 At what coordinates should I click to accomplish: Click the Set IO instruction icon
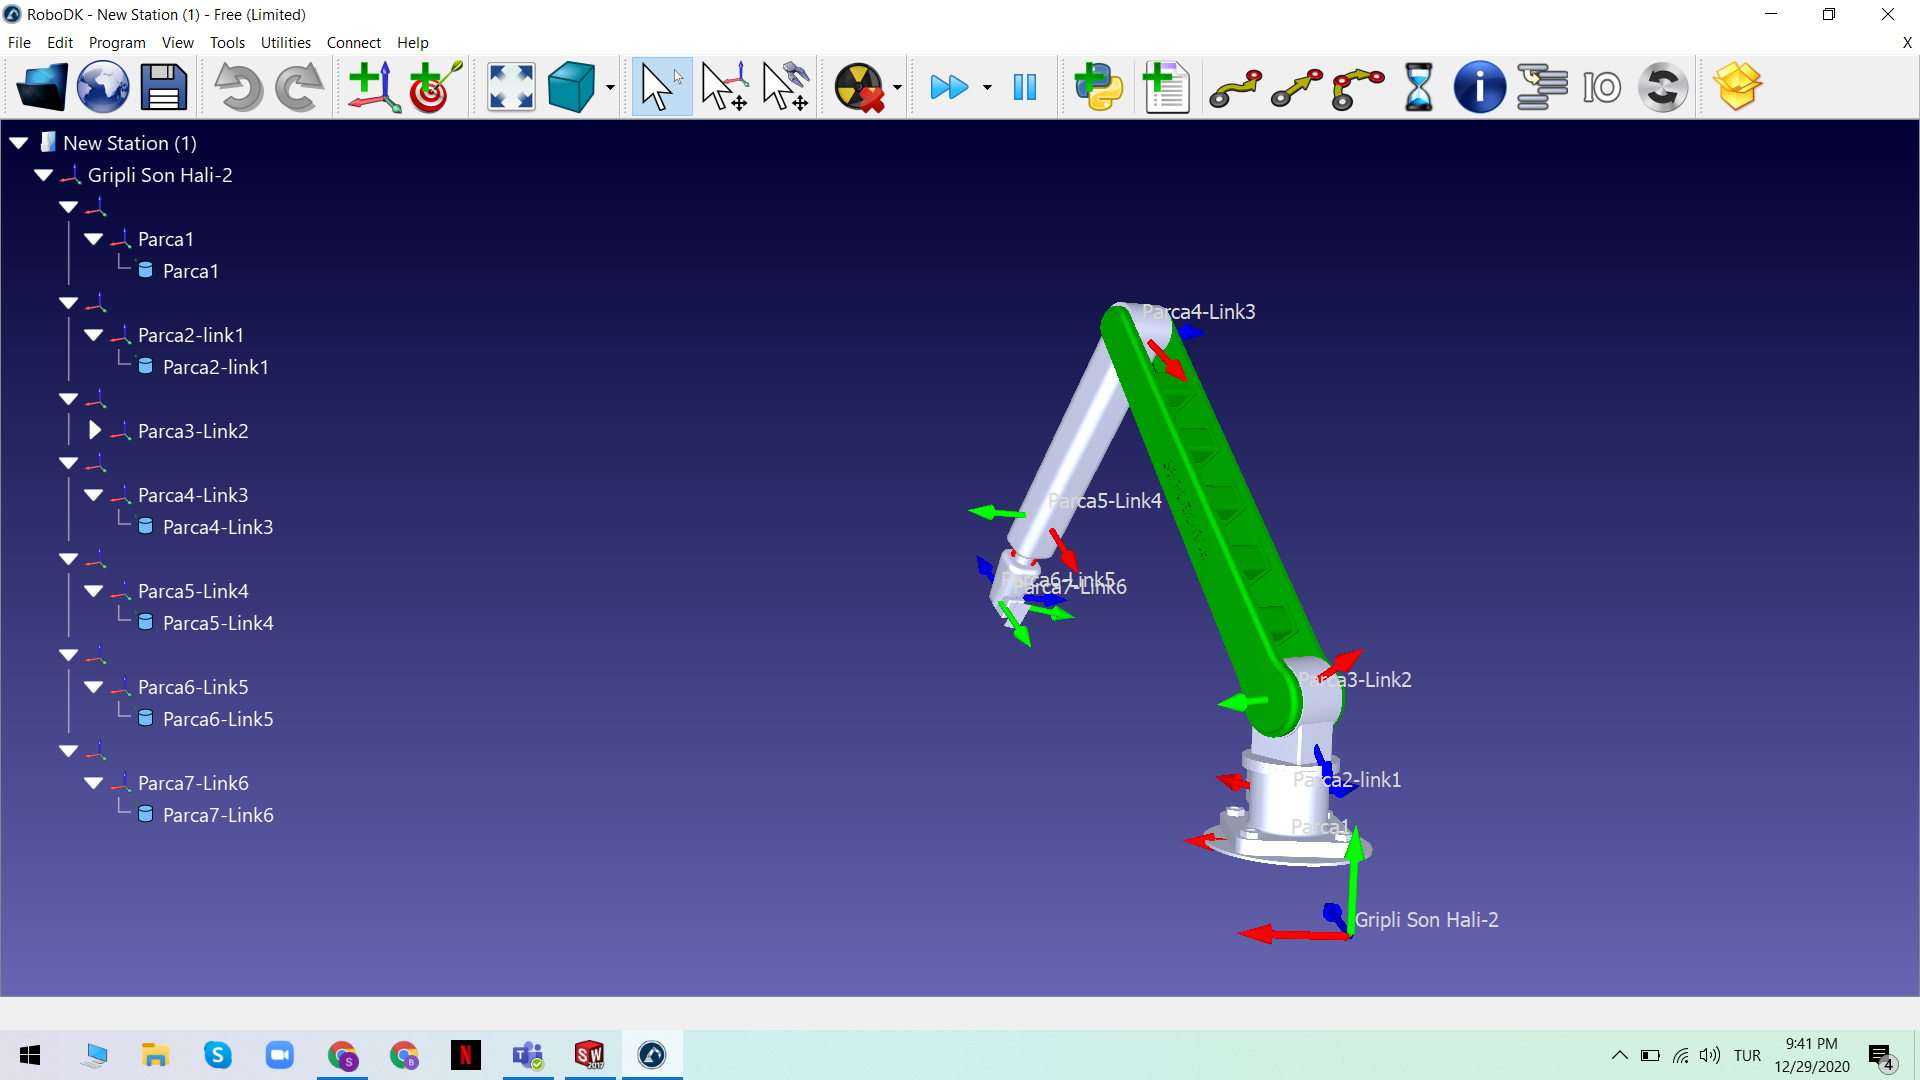[1601, 87]
